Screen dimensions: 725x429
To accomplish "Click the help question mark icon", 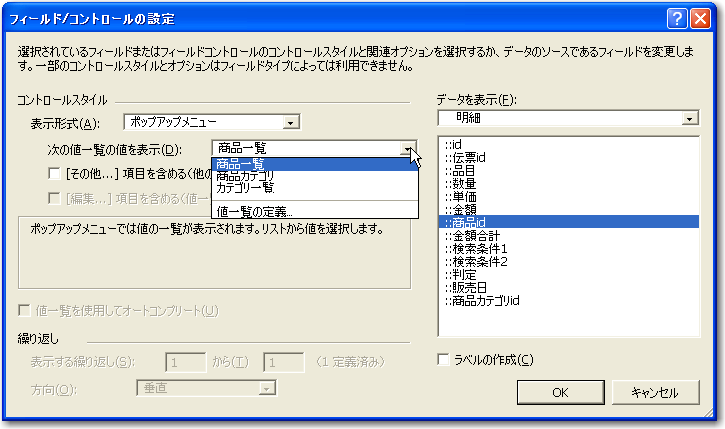I will 676,18.
